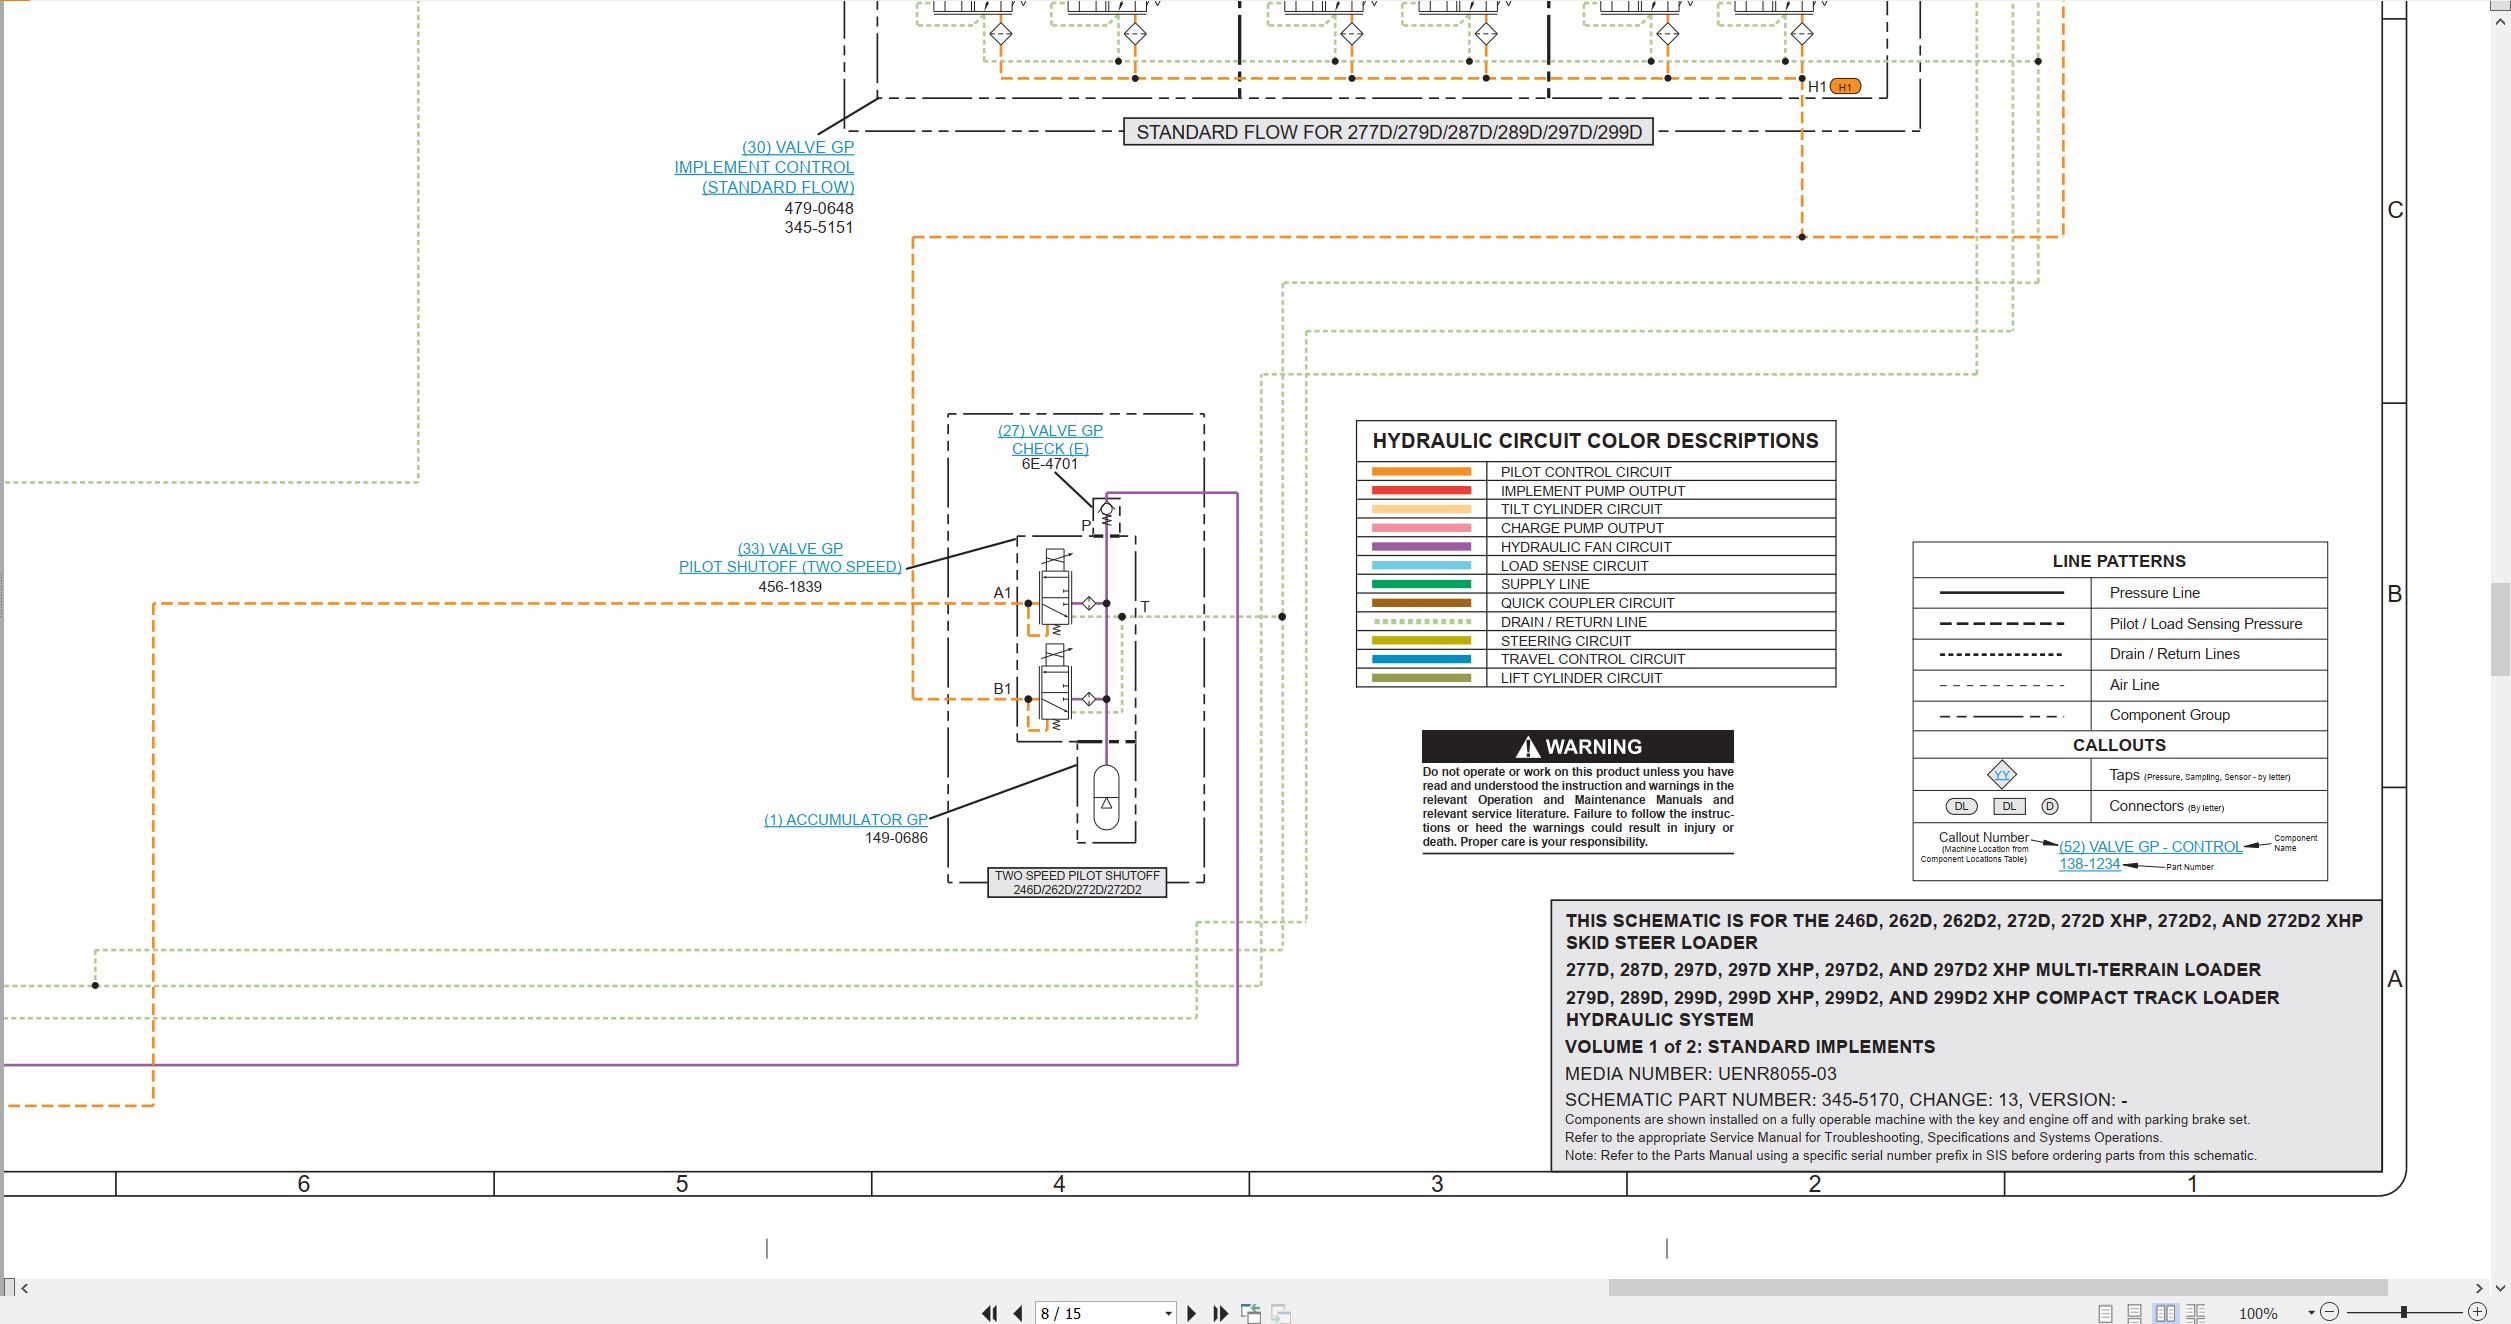Viewport: 2511px width, 1324px height.
Task: Click the CHECK (E) link text
Action: [1050, 448]
